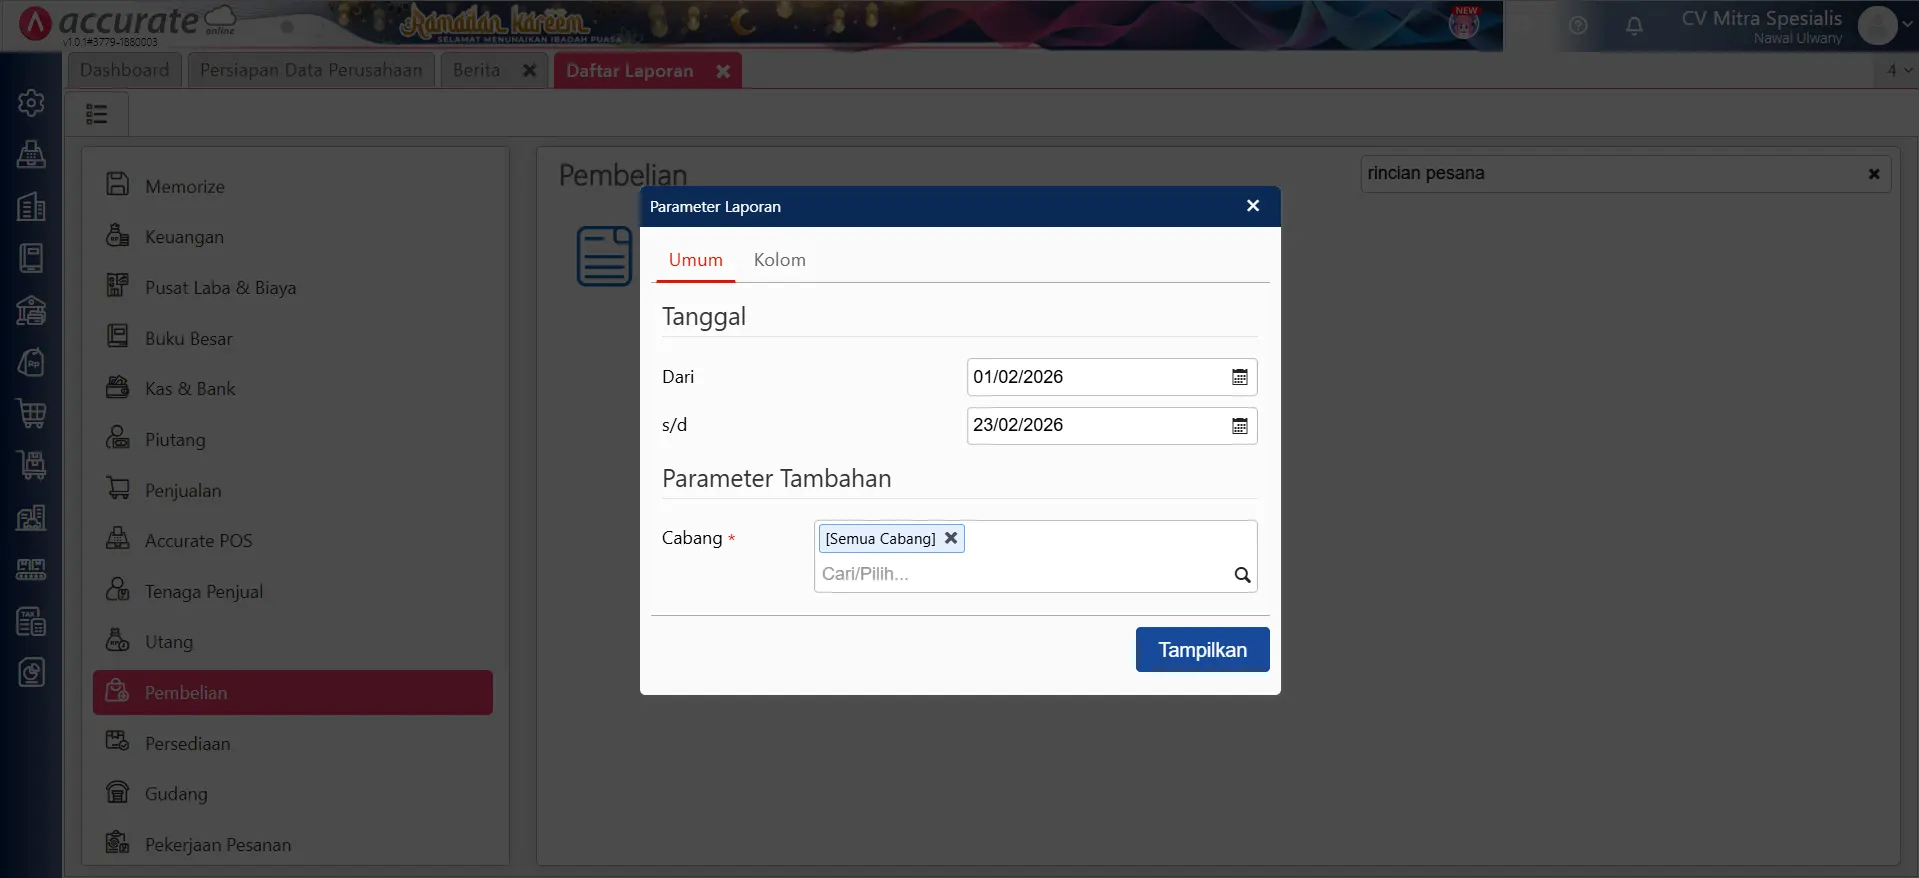
Task: Open the Tenaga Penjual category
Action: pos(292,592)
